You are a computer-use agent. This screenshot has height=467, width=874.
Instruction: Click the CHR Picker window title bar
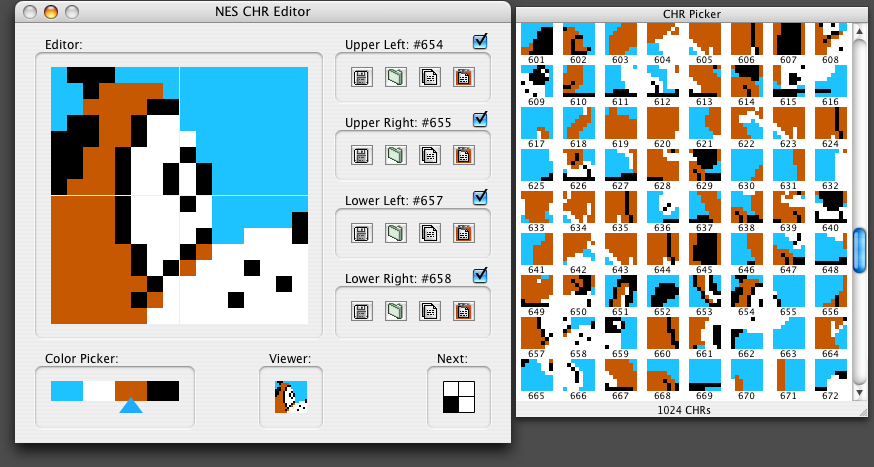click(x=692, y=14)
